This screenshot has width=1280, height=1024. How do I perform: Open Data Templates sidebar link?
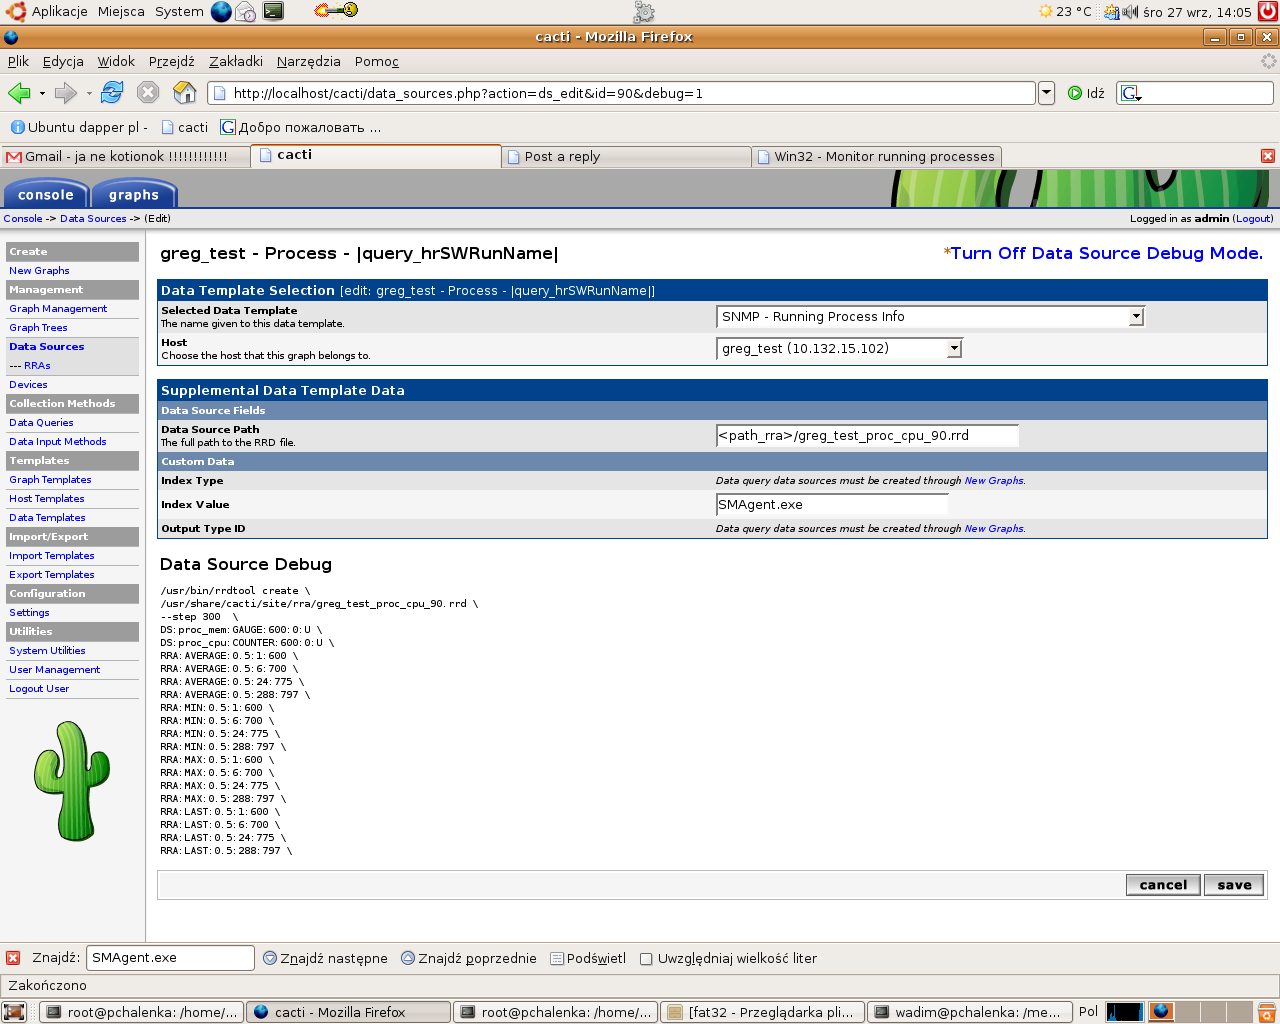[47, 518]
